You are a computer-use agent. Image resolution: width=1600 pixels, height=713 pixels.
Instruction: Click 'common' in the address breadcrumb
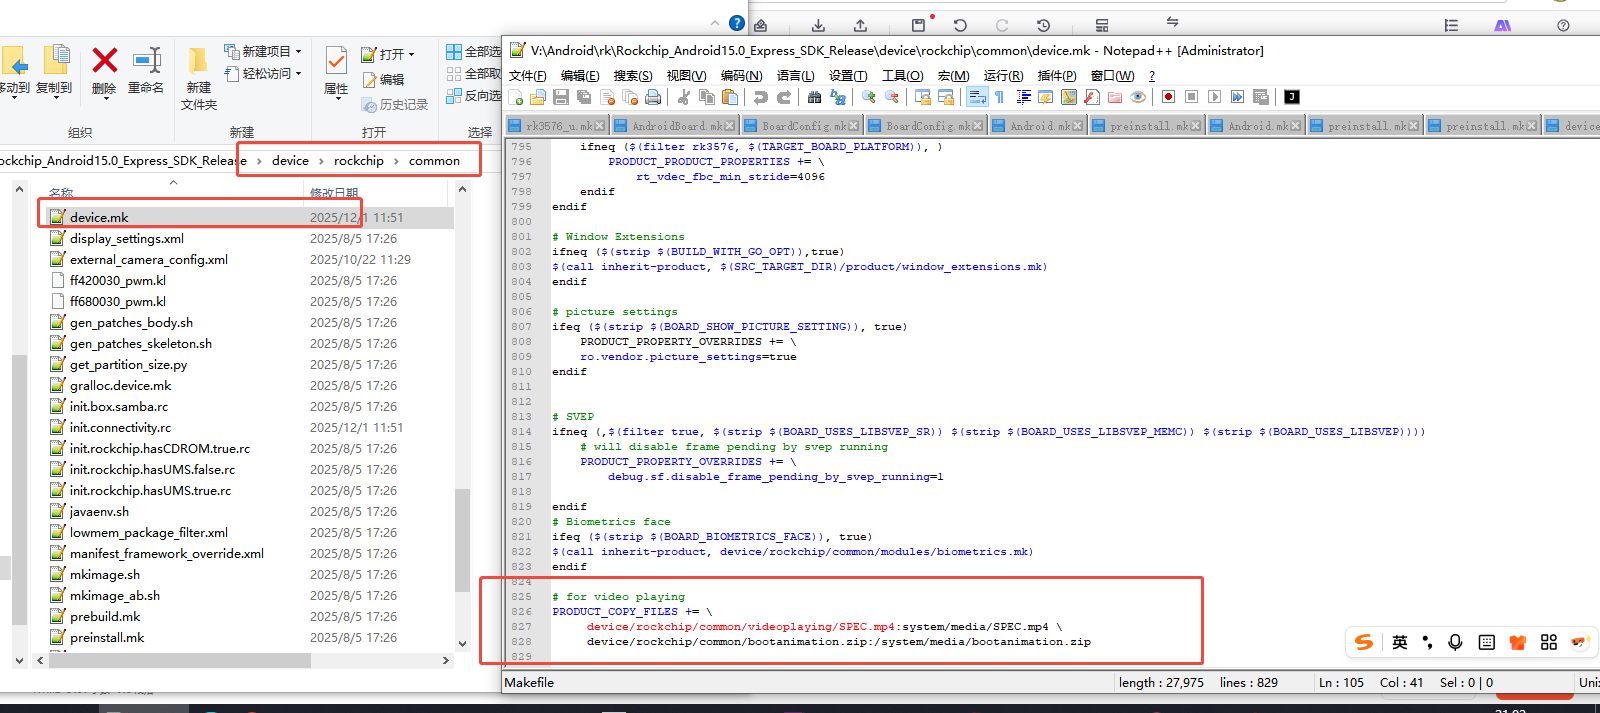434,161
